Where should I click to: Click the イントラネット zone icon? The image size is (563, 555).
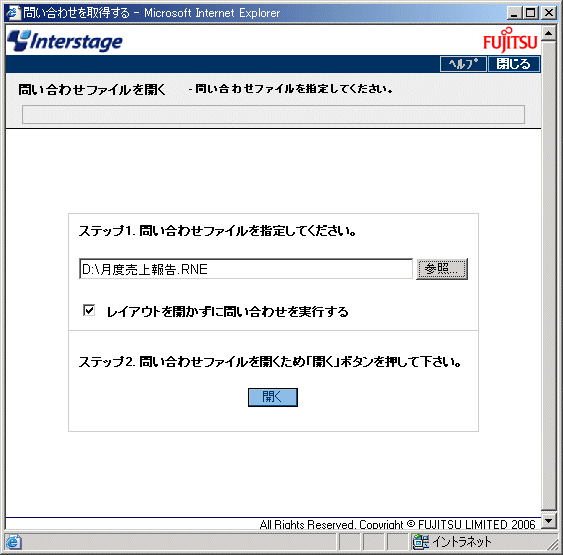pyautogui.click(x=420, y=541)
